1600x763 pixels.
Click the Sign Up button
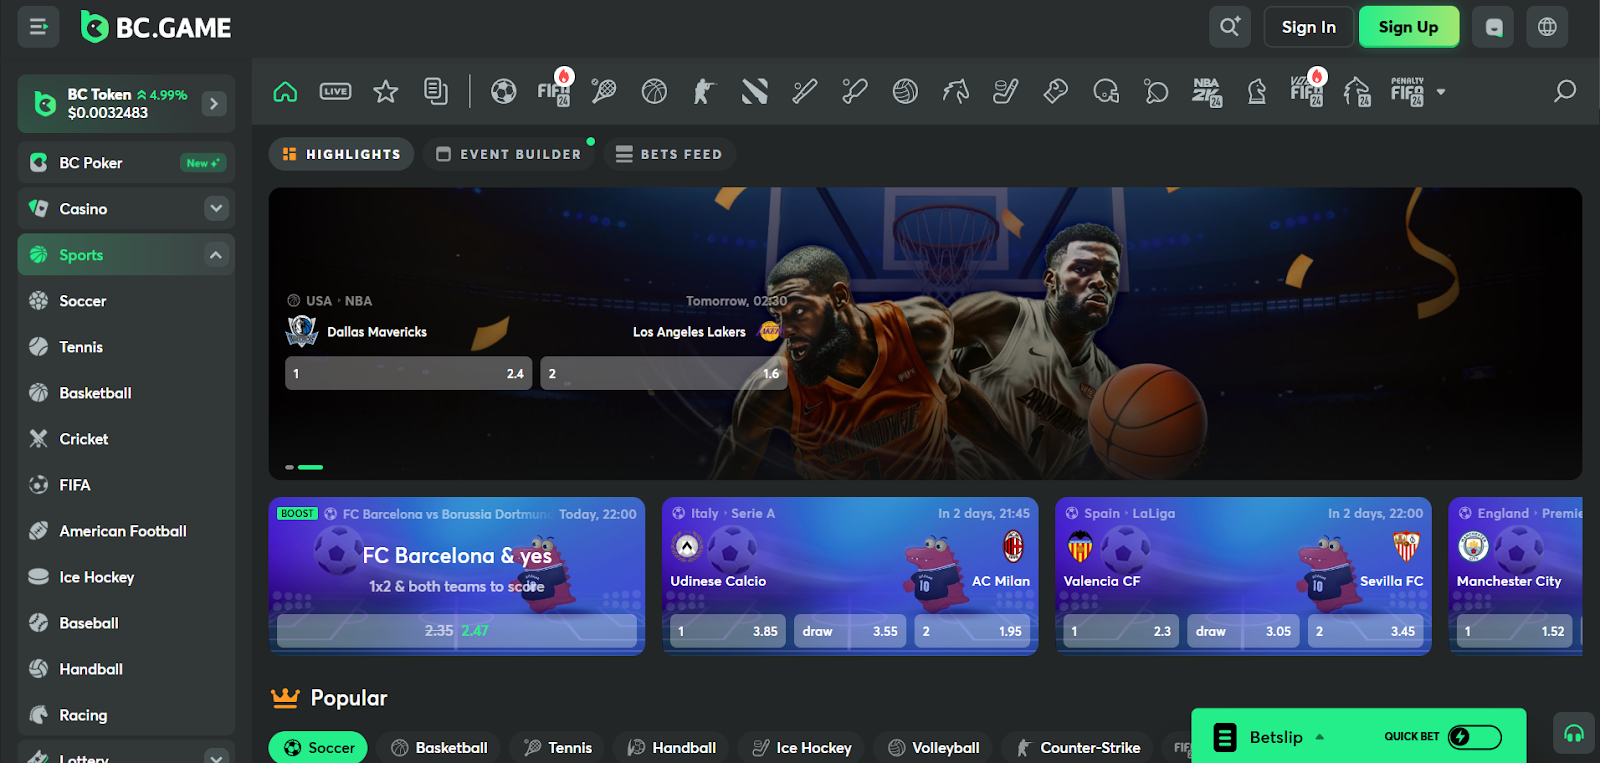click(1408, 27)
